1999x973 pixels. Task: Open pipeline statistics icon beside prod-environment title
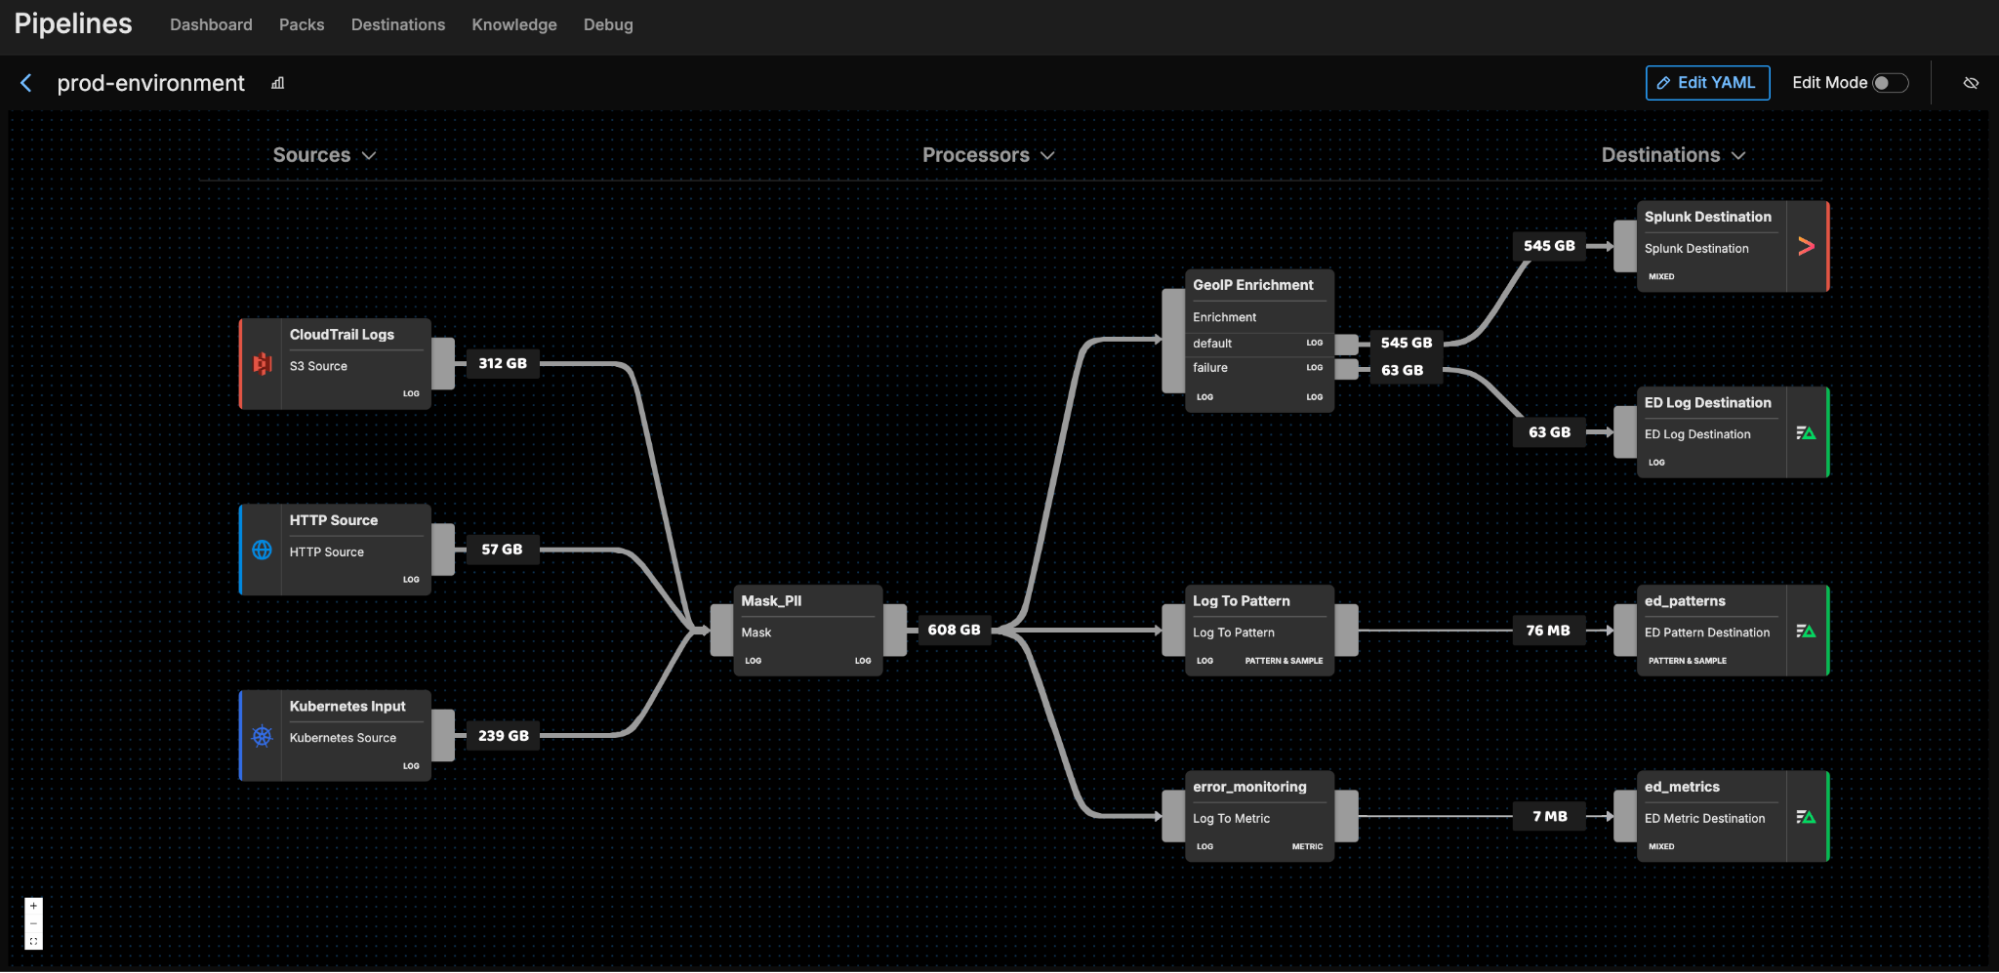[277, 83]
